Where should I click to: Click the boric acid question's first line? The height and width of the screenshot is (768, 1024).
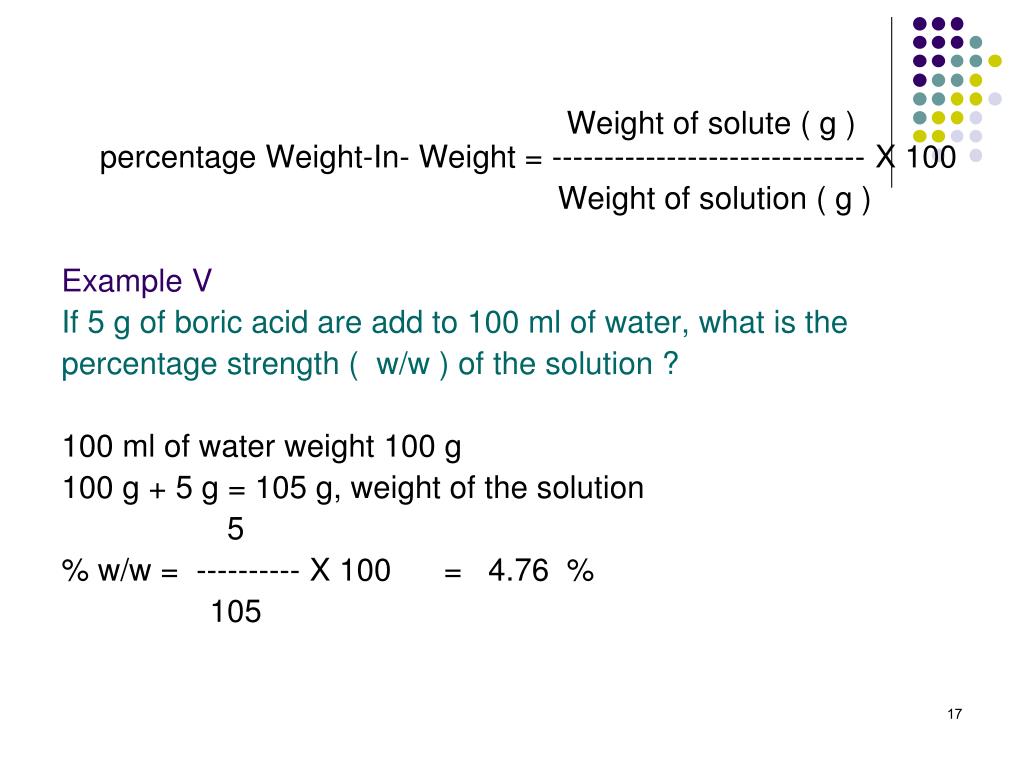(455, 323)
